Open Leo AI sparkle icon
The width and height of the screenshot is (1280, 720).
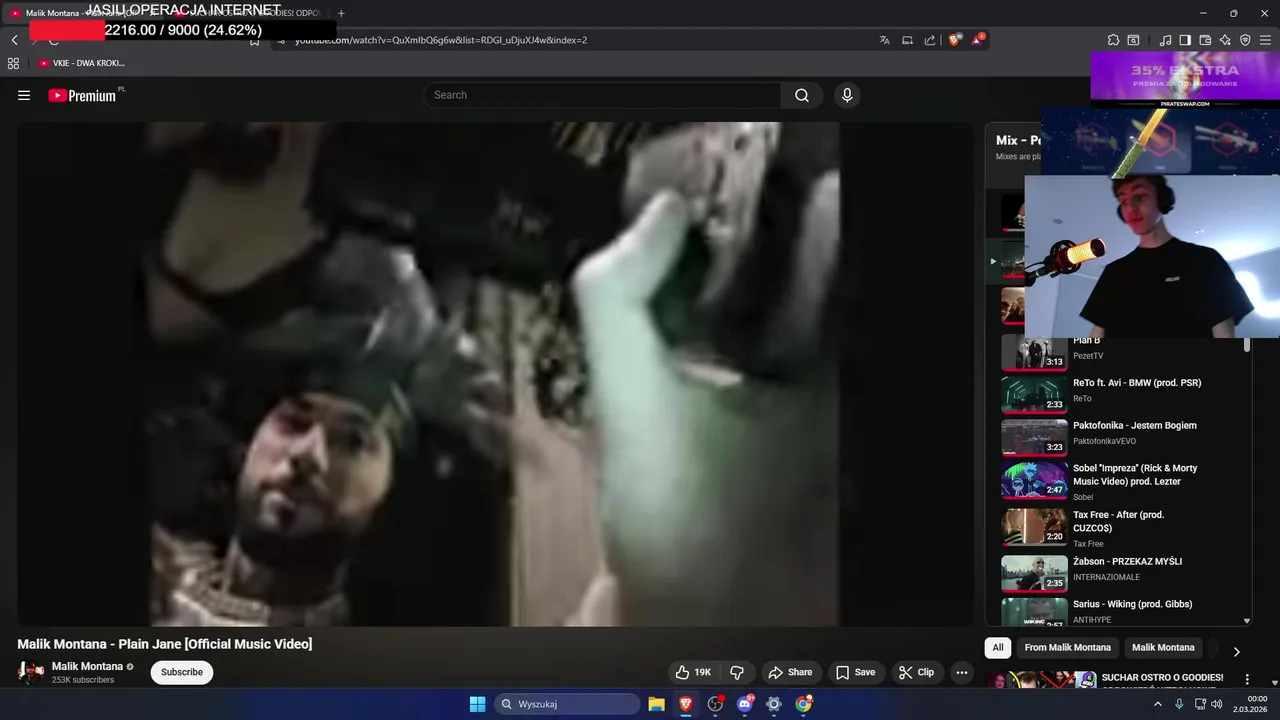[x=1225, y=40]
